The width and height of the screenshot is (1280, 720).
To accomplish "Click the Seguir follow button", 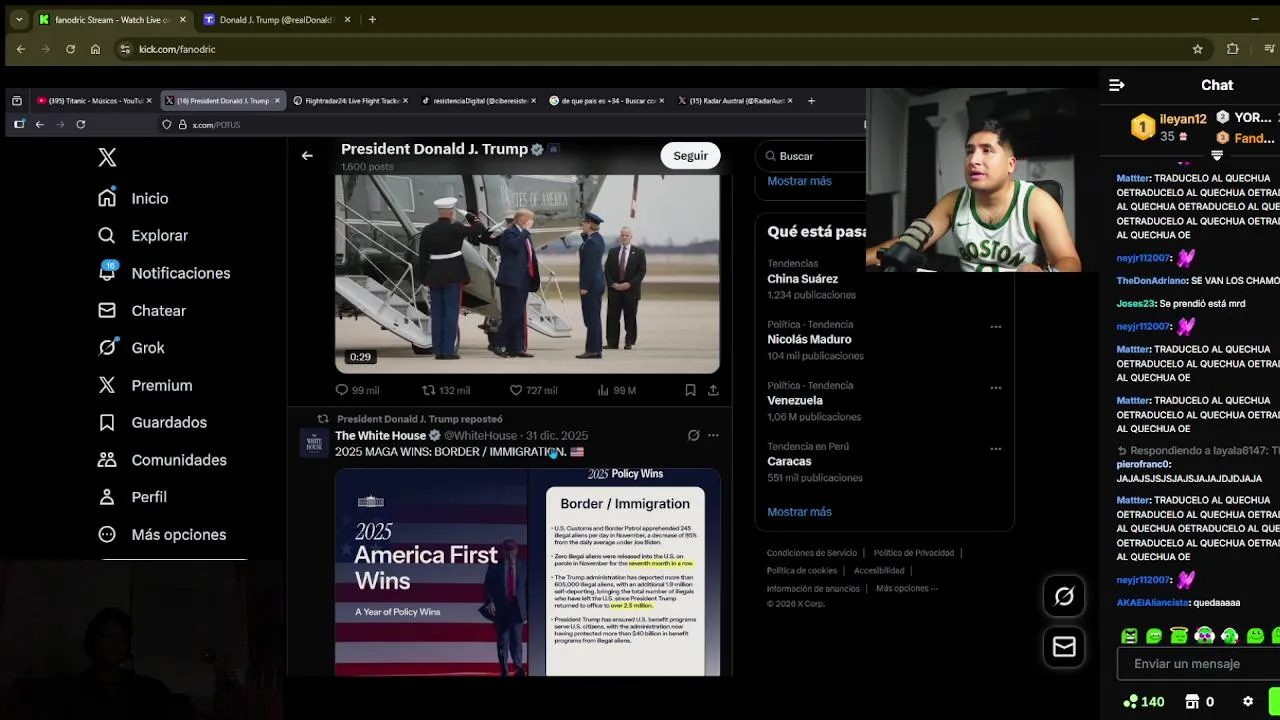I will pyautogui.click(x=690, y=155).
